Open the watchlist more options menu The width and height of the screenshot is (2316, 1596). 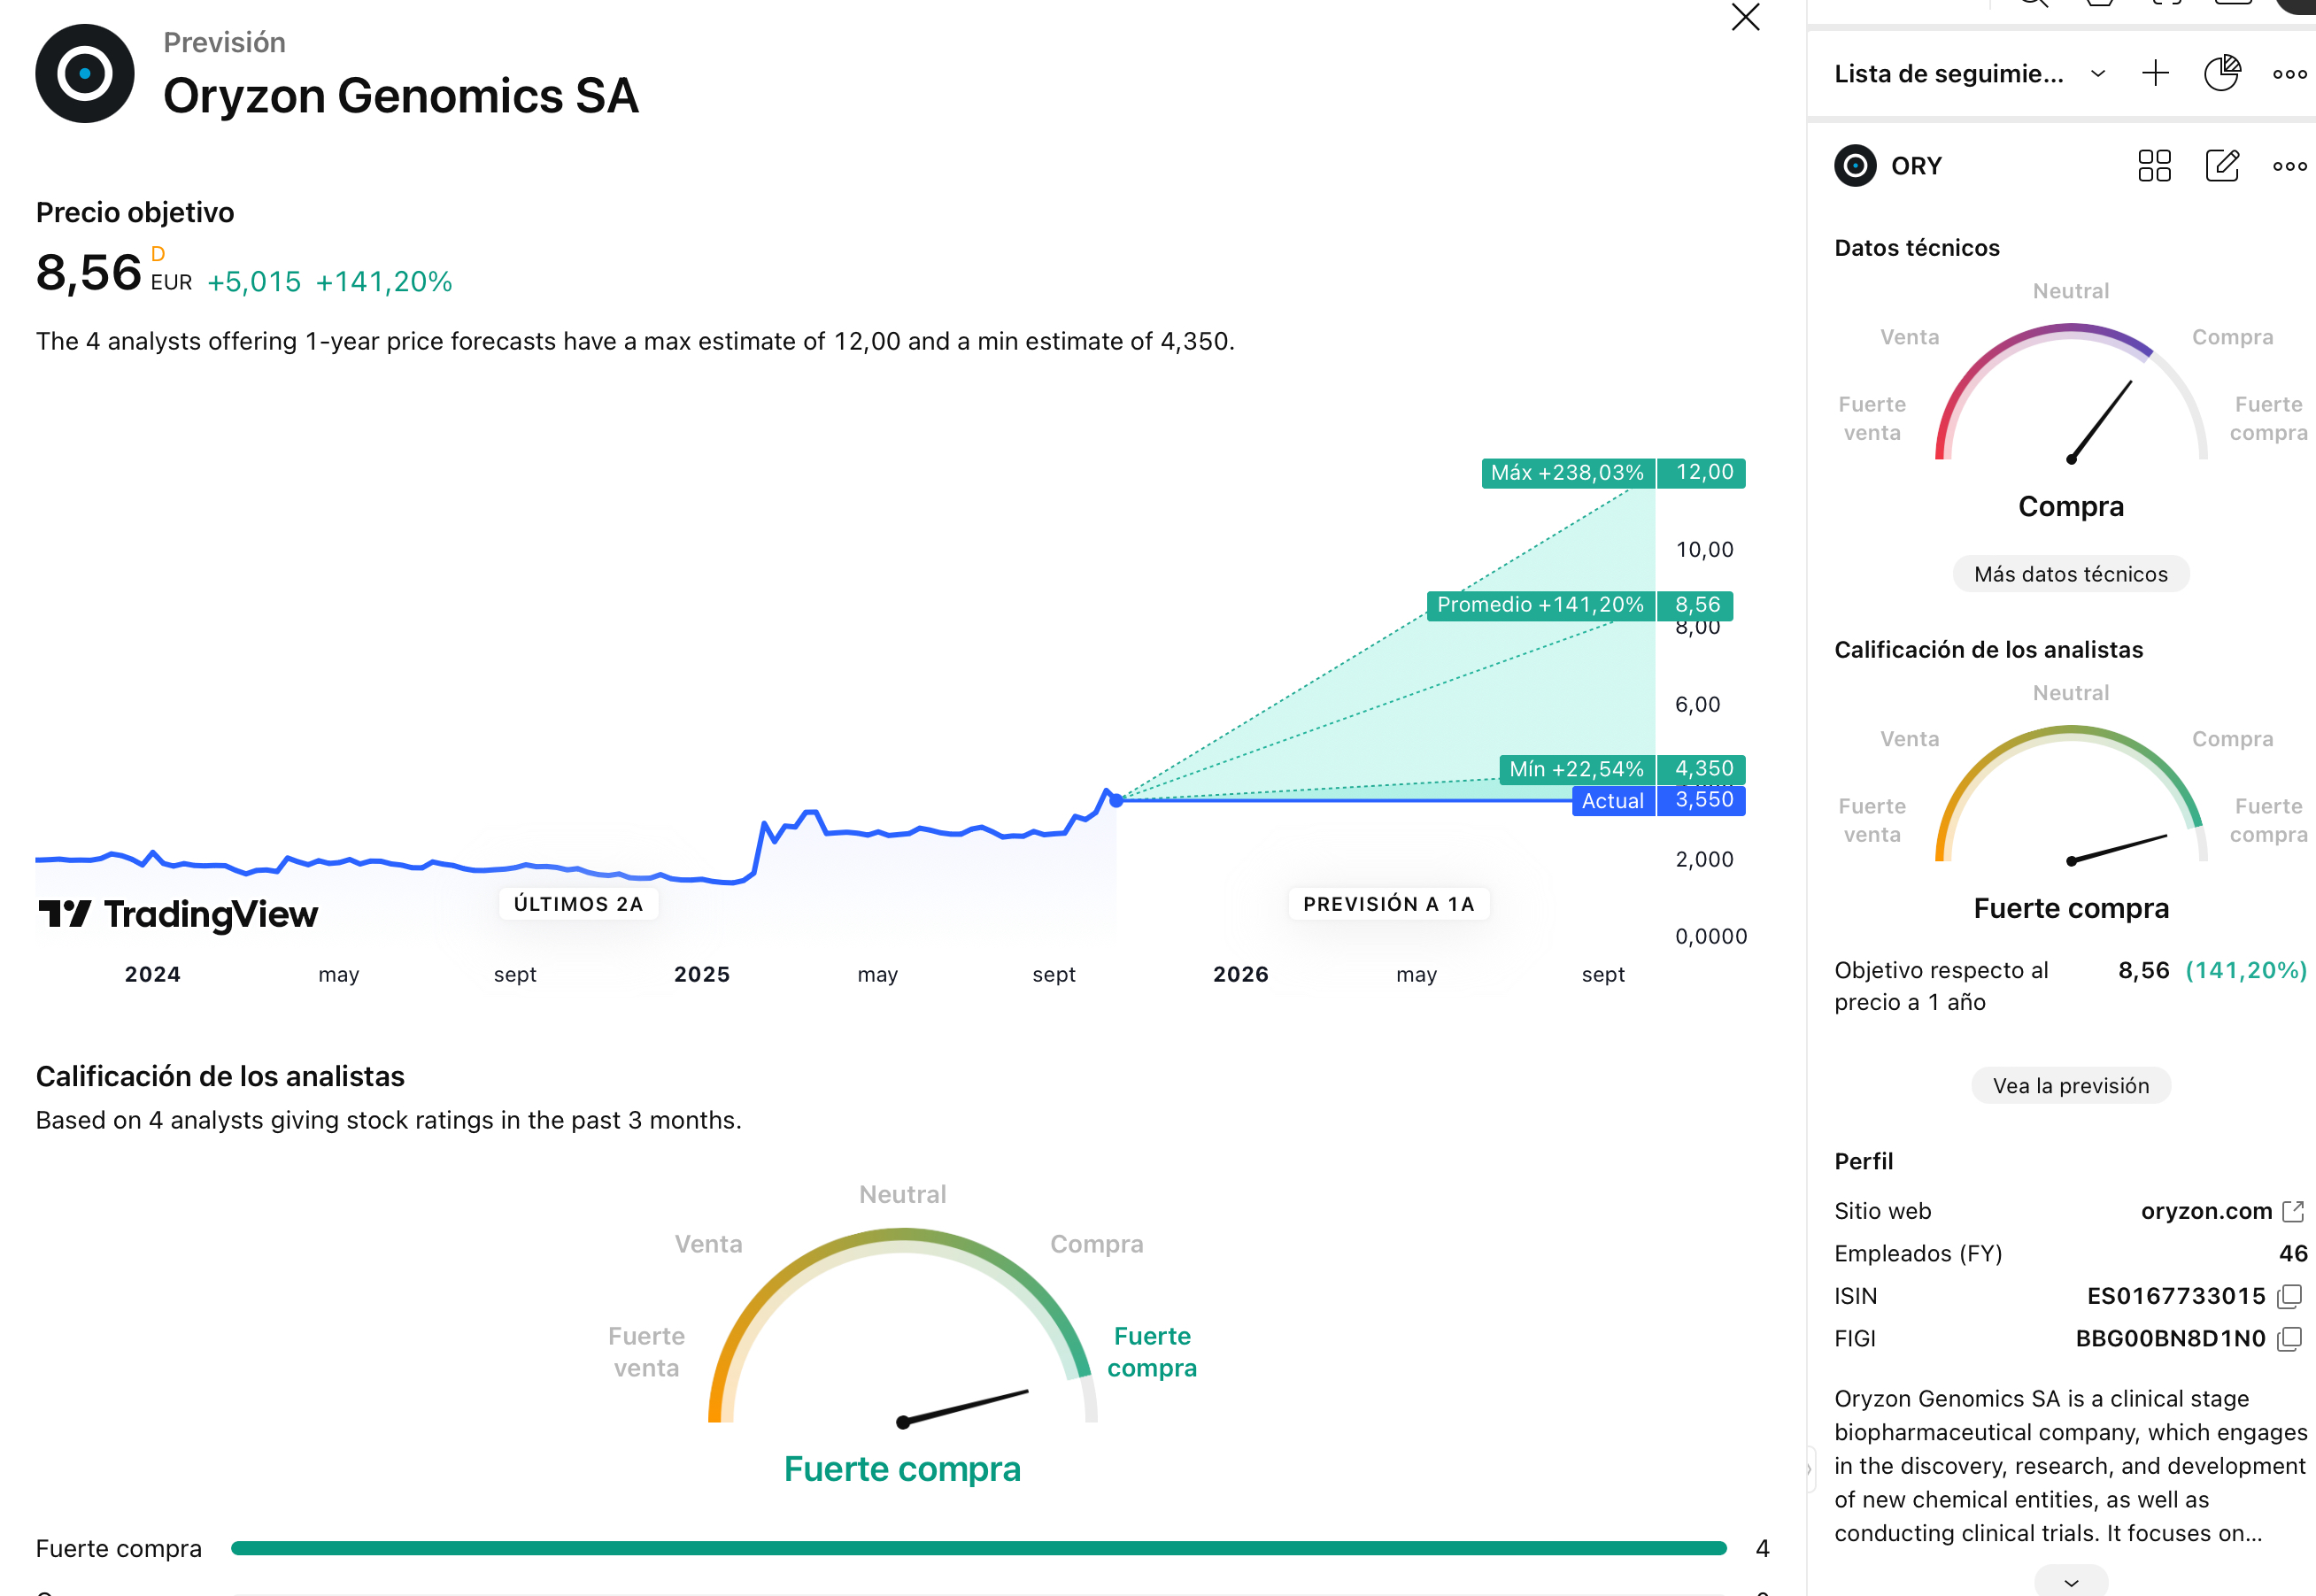tap(2289, 74)
